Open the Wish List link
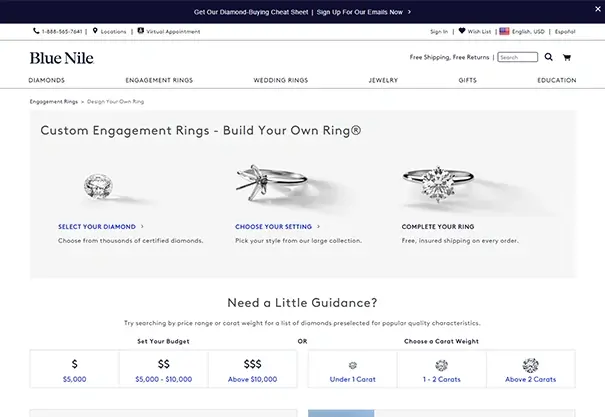 pos(479,32)
